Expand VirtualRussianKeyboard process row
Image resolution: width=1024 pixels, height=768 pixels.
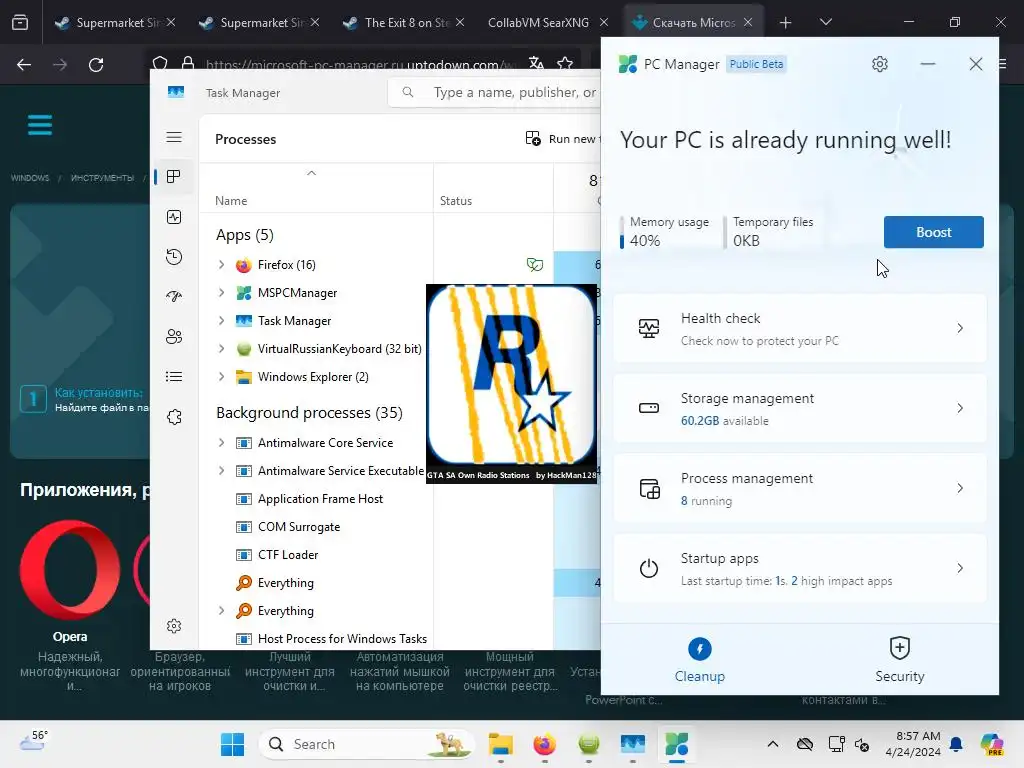[221, 349]
